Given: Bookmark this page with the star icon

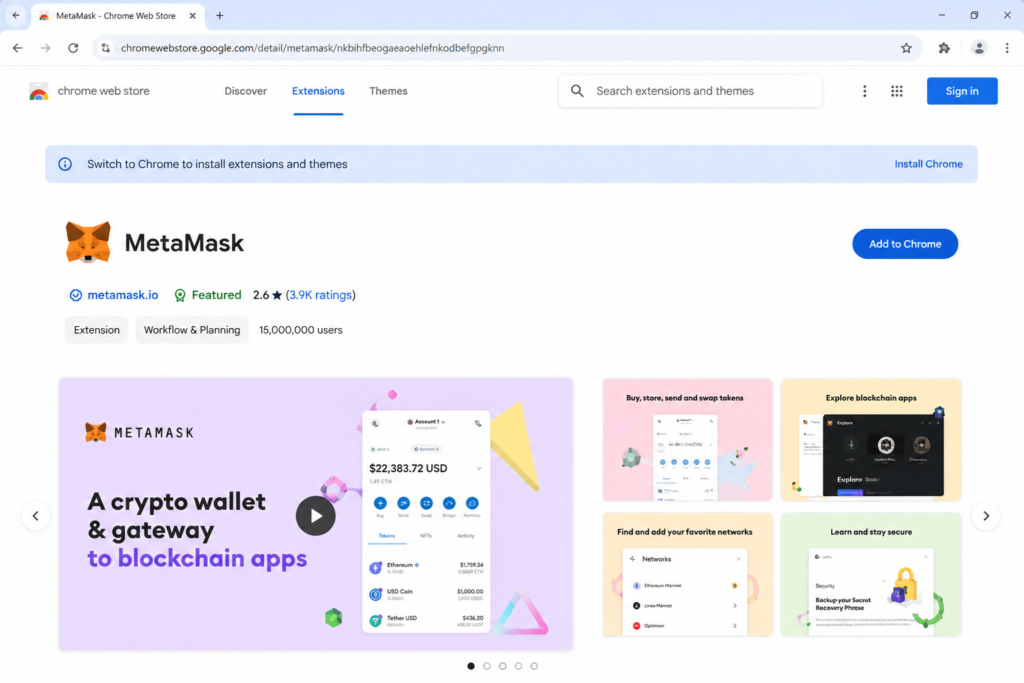Looking at the screenshot, I should [906, 48].
